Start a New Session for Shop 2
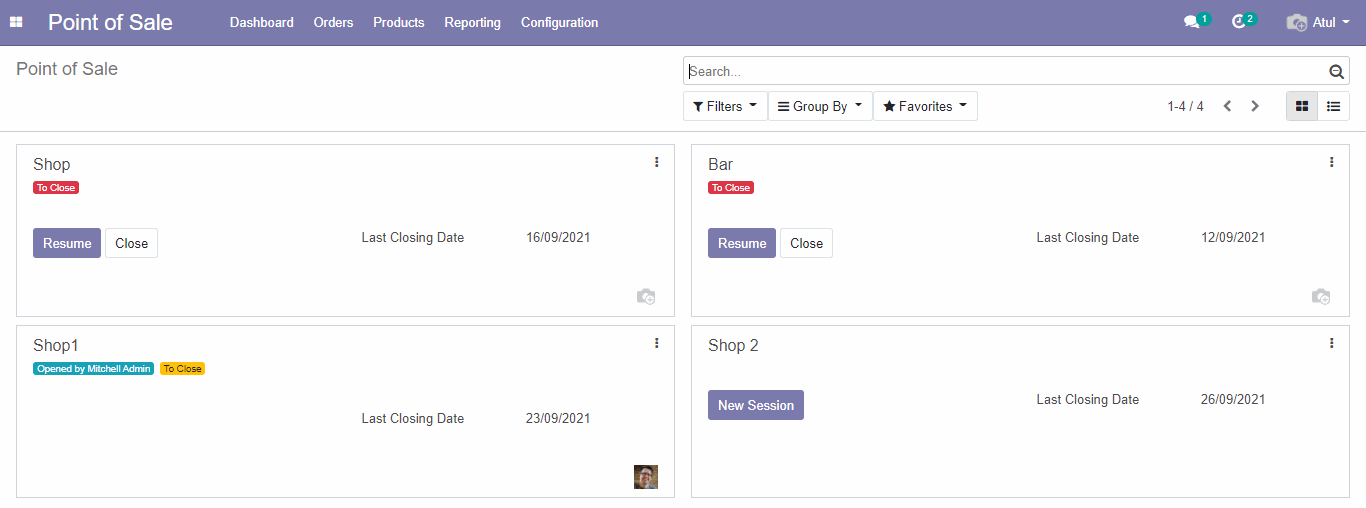The image size is (1366, 508). (x=756, y=405)
